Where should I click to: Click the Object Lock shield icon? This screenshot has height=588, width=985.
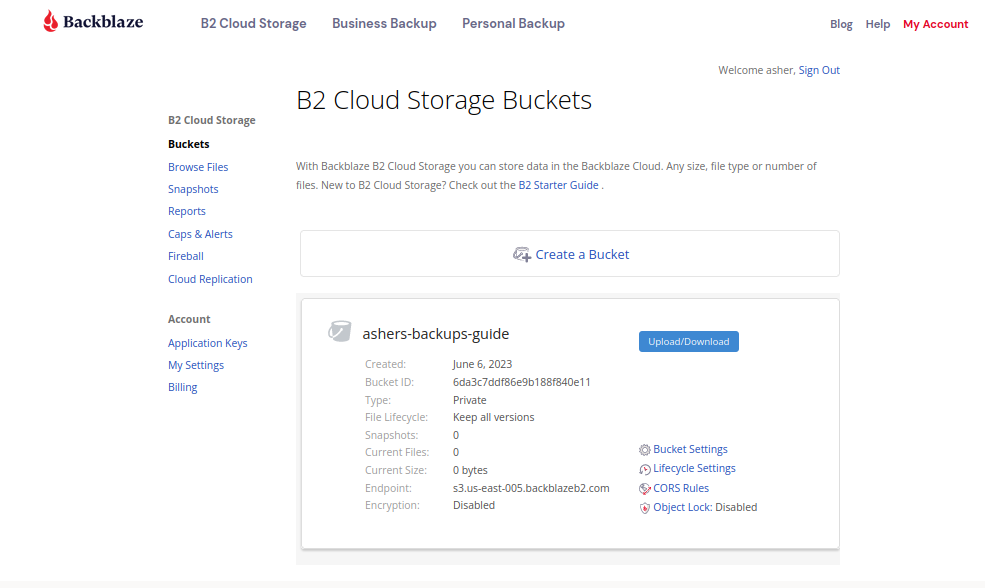(x=645, y=508)
